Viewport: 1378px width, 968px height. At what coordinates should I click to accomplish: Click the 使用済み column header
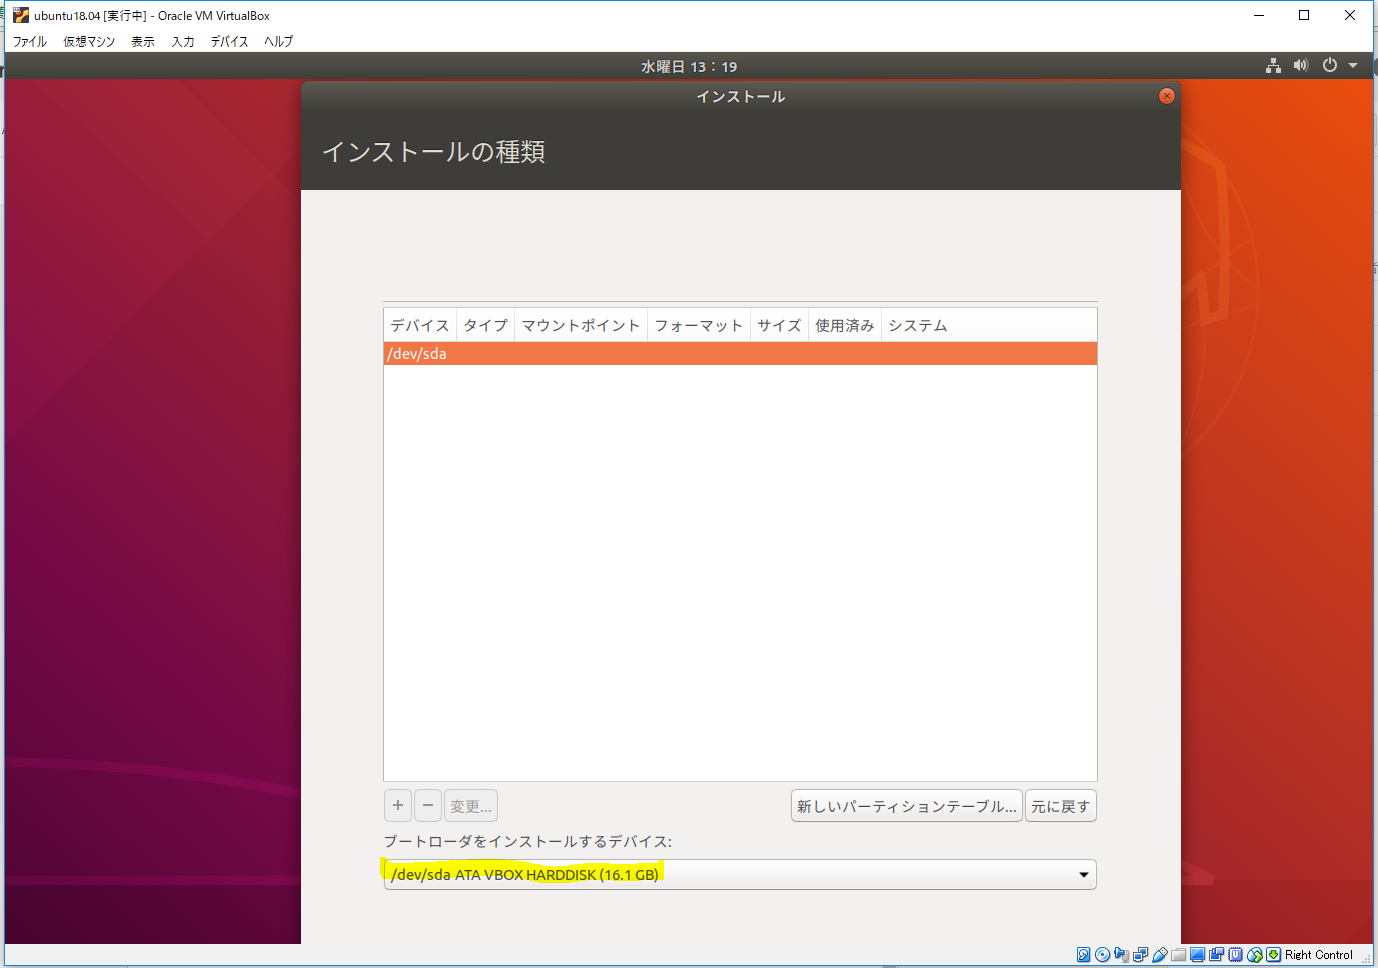click(x=845, y=325)
